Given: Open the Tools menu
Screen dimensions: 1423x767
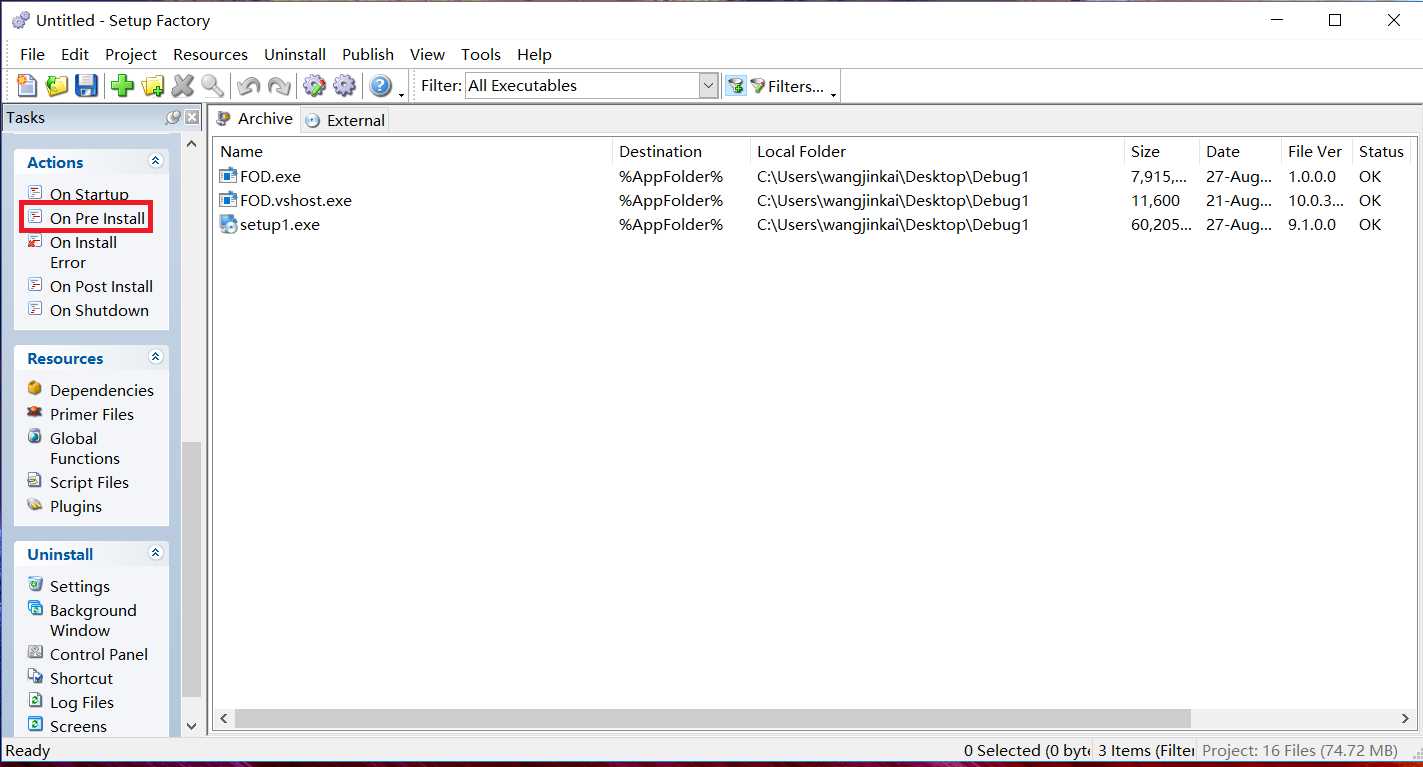Looking at the screenshot, I should coord(481,54).
